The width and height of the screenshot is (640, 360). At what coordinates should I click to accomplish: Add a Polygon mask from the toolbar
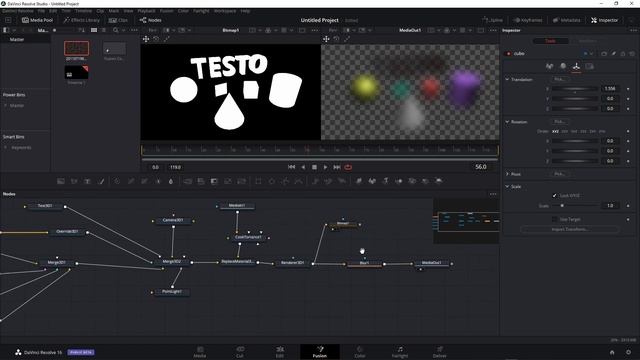tap(285, 181)
